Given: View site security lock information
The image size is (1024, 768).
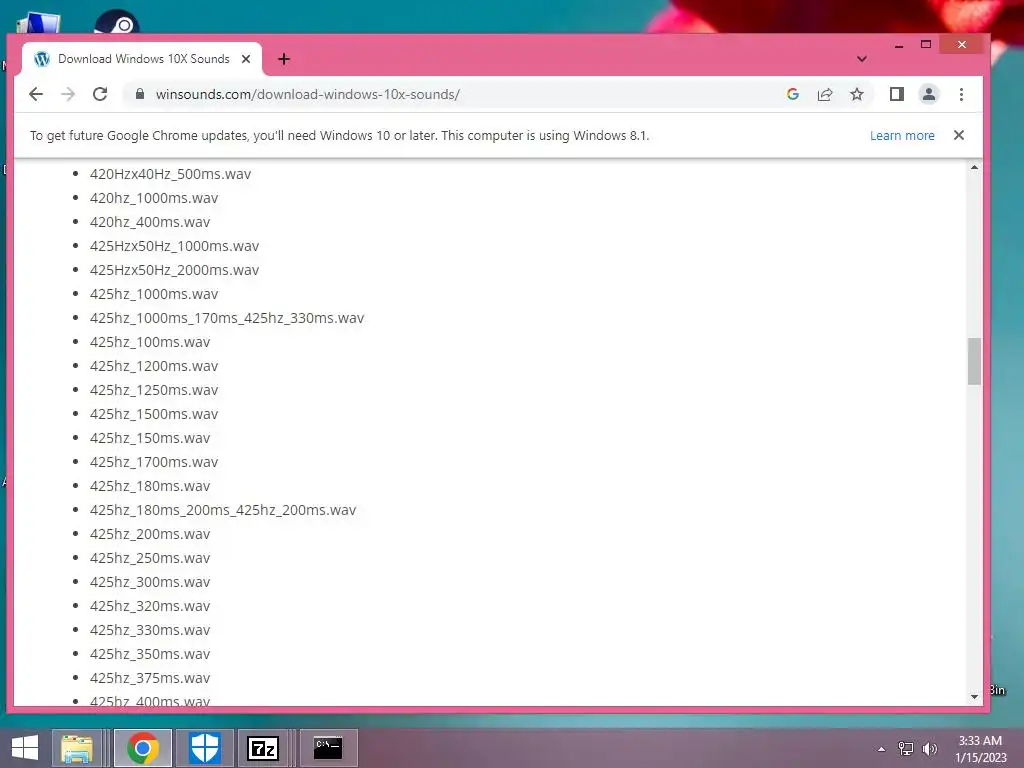Looking at the screenshot, I should (x=139, y=94).
